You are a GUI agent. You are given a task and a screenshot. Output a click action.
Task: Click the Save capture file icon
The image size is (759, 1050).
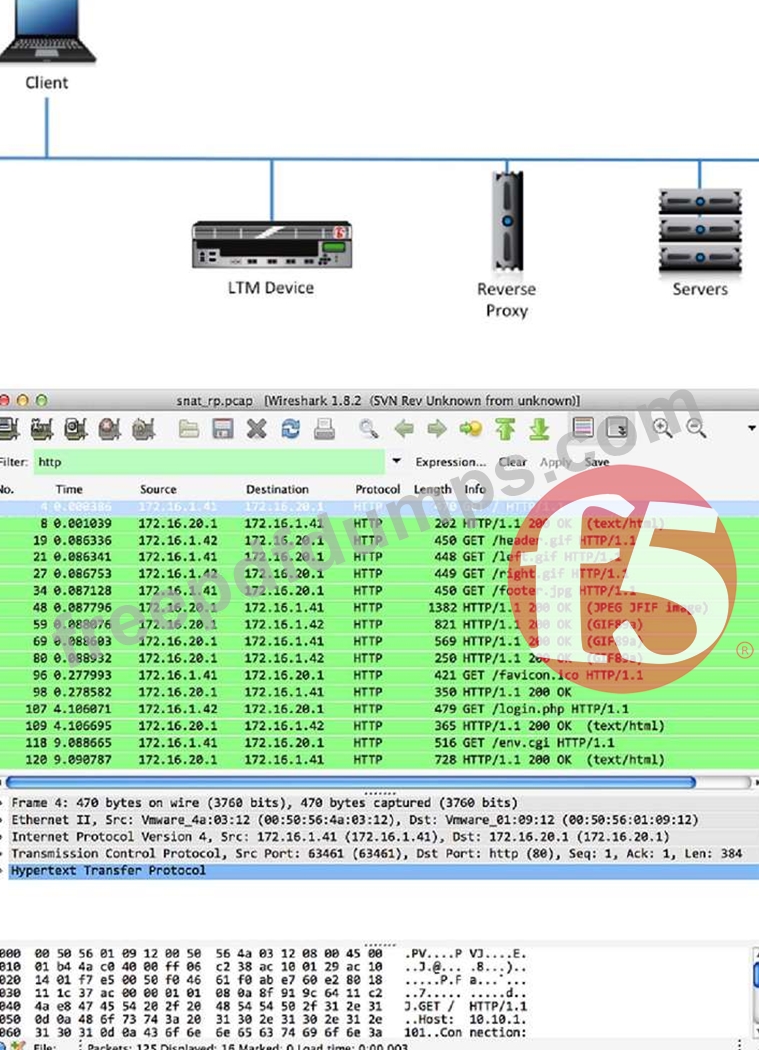pos(223,429)
